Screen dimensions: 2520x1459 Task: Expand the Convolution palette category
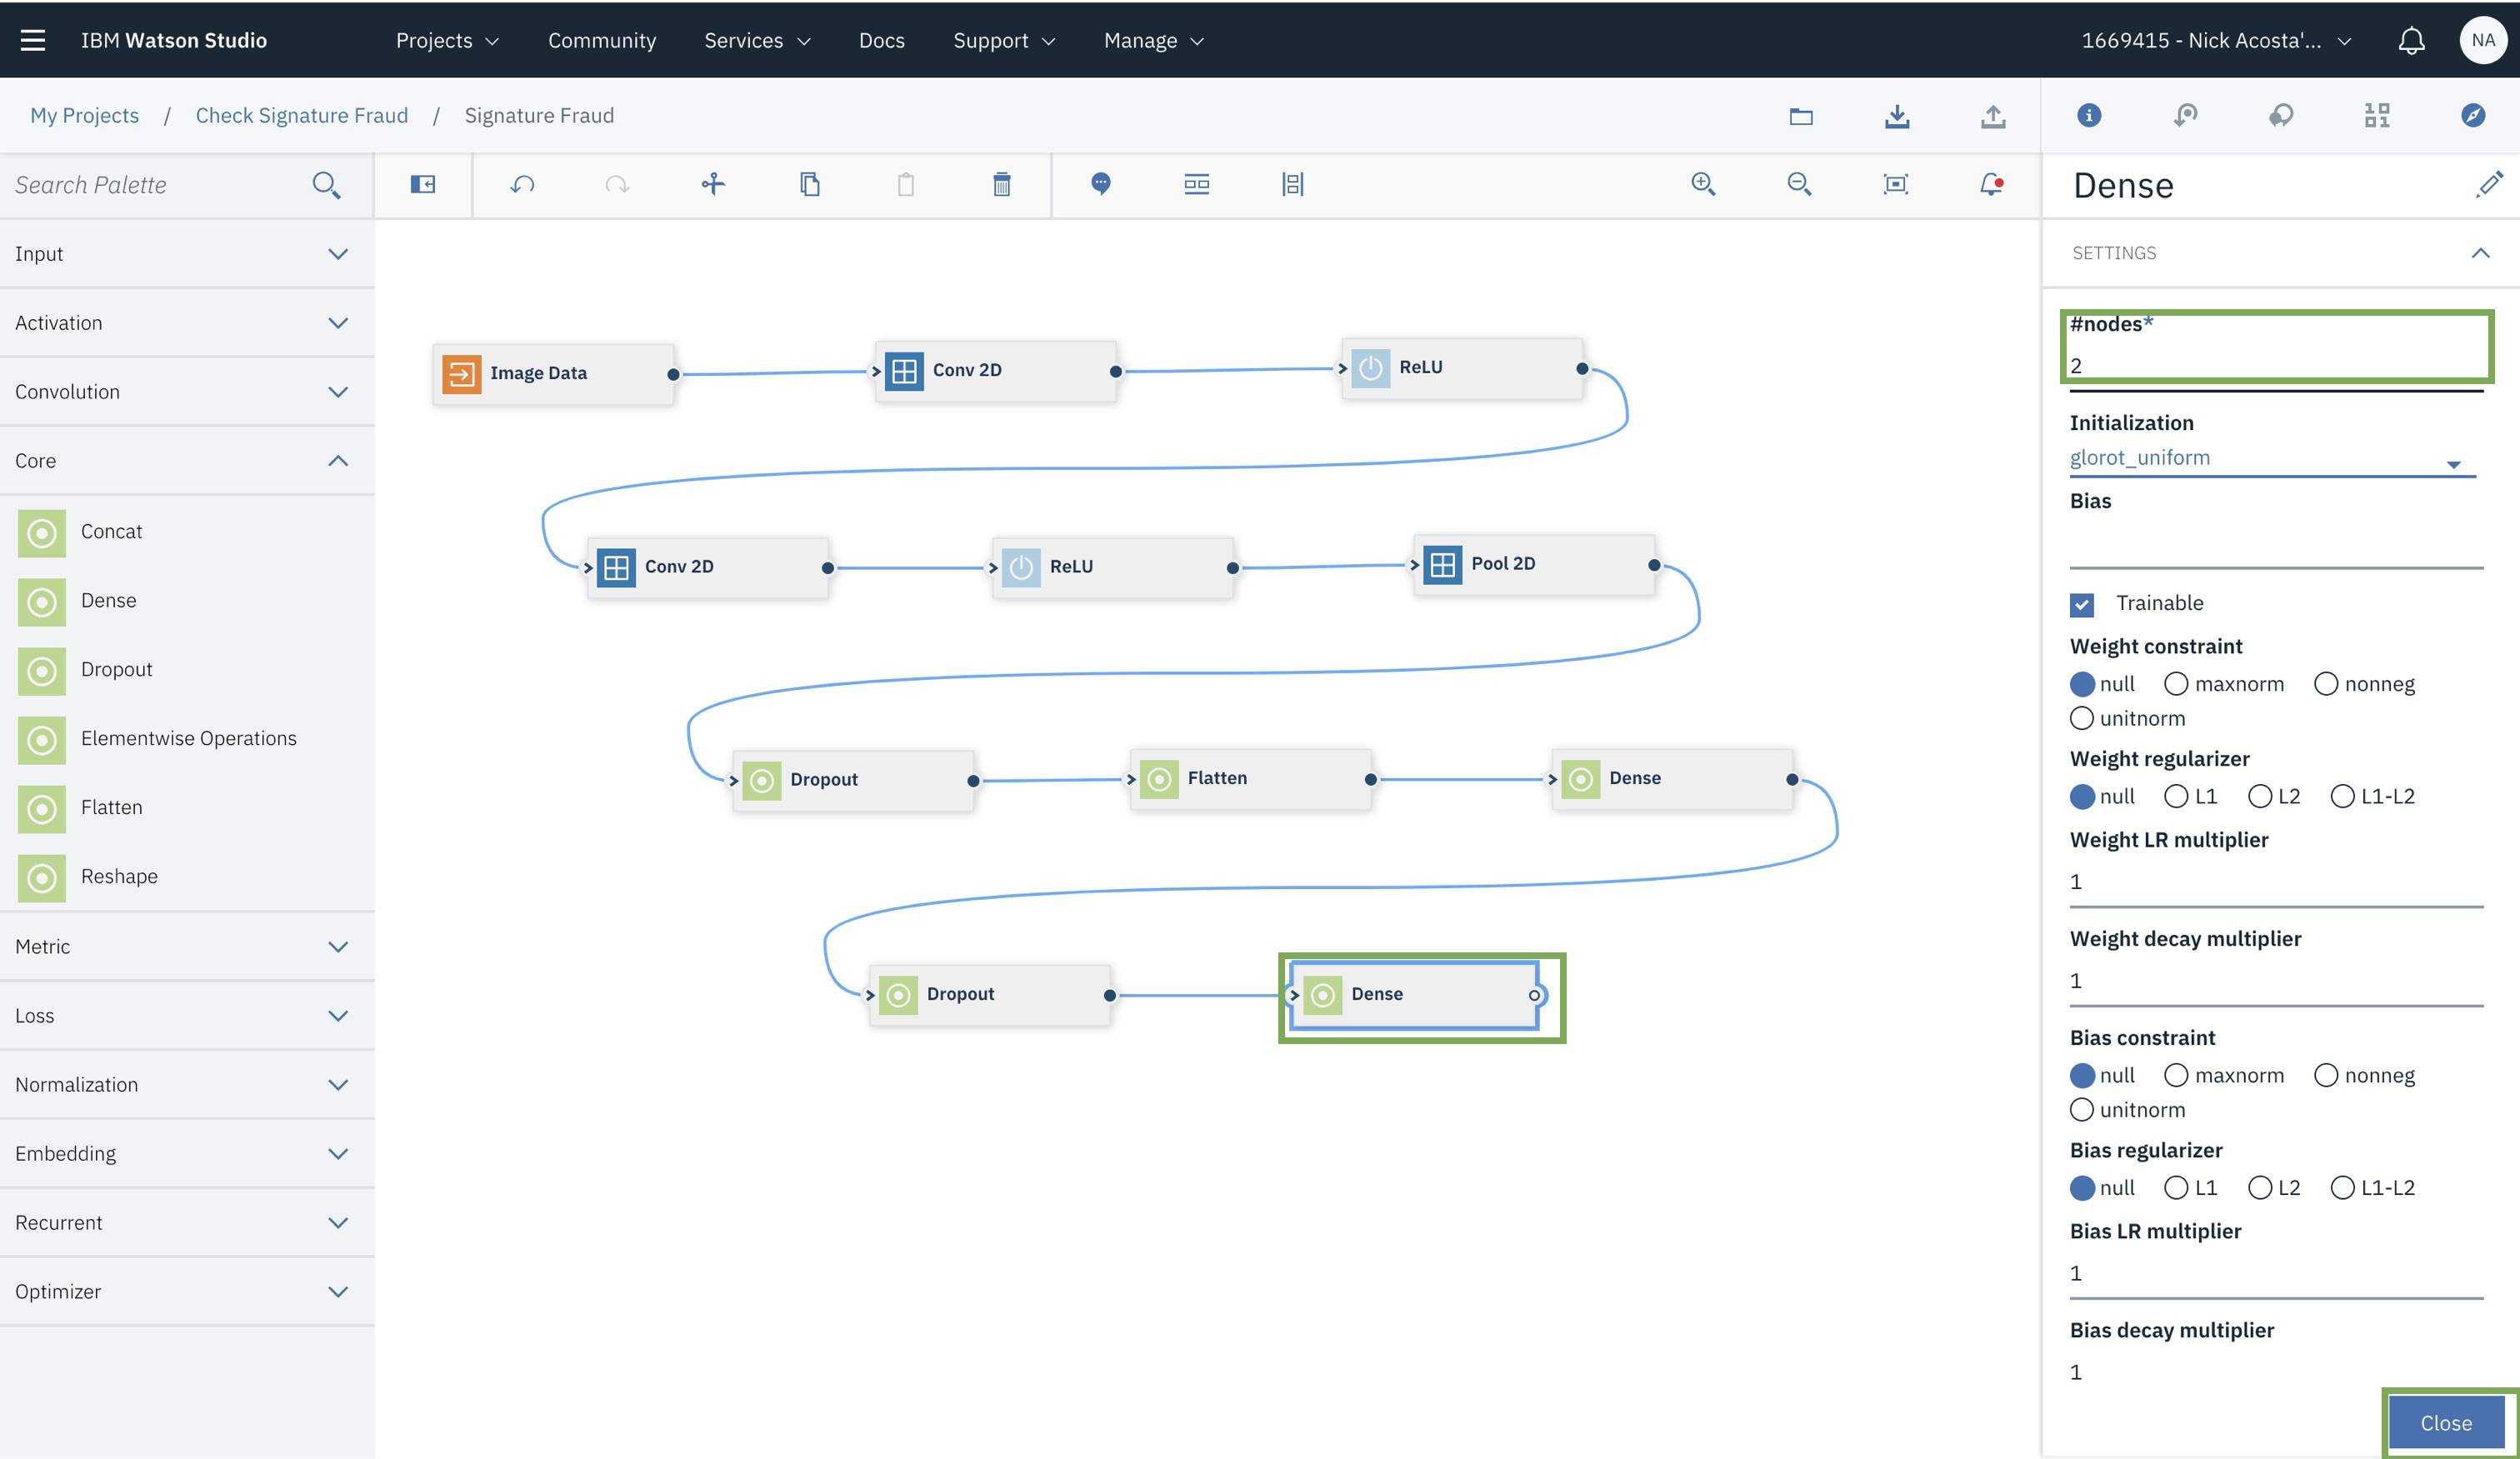click(187, 392)
